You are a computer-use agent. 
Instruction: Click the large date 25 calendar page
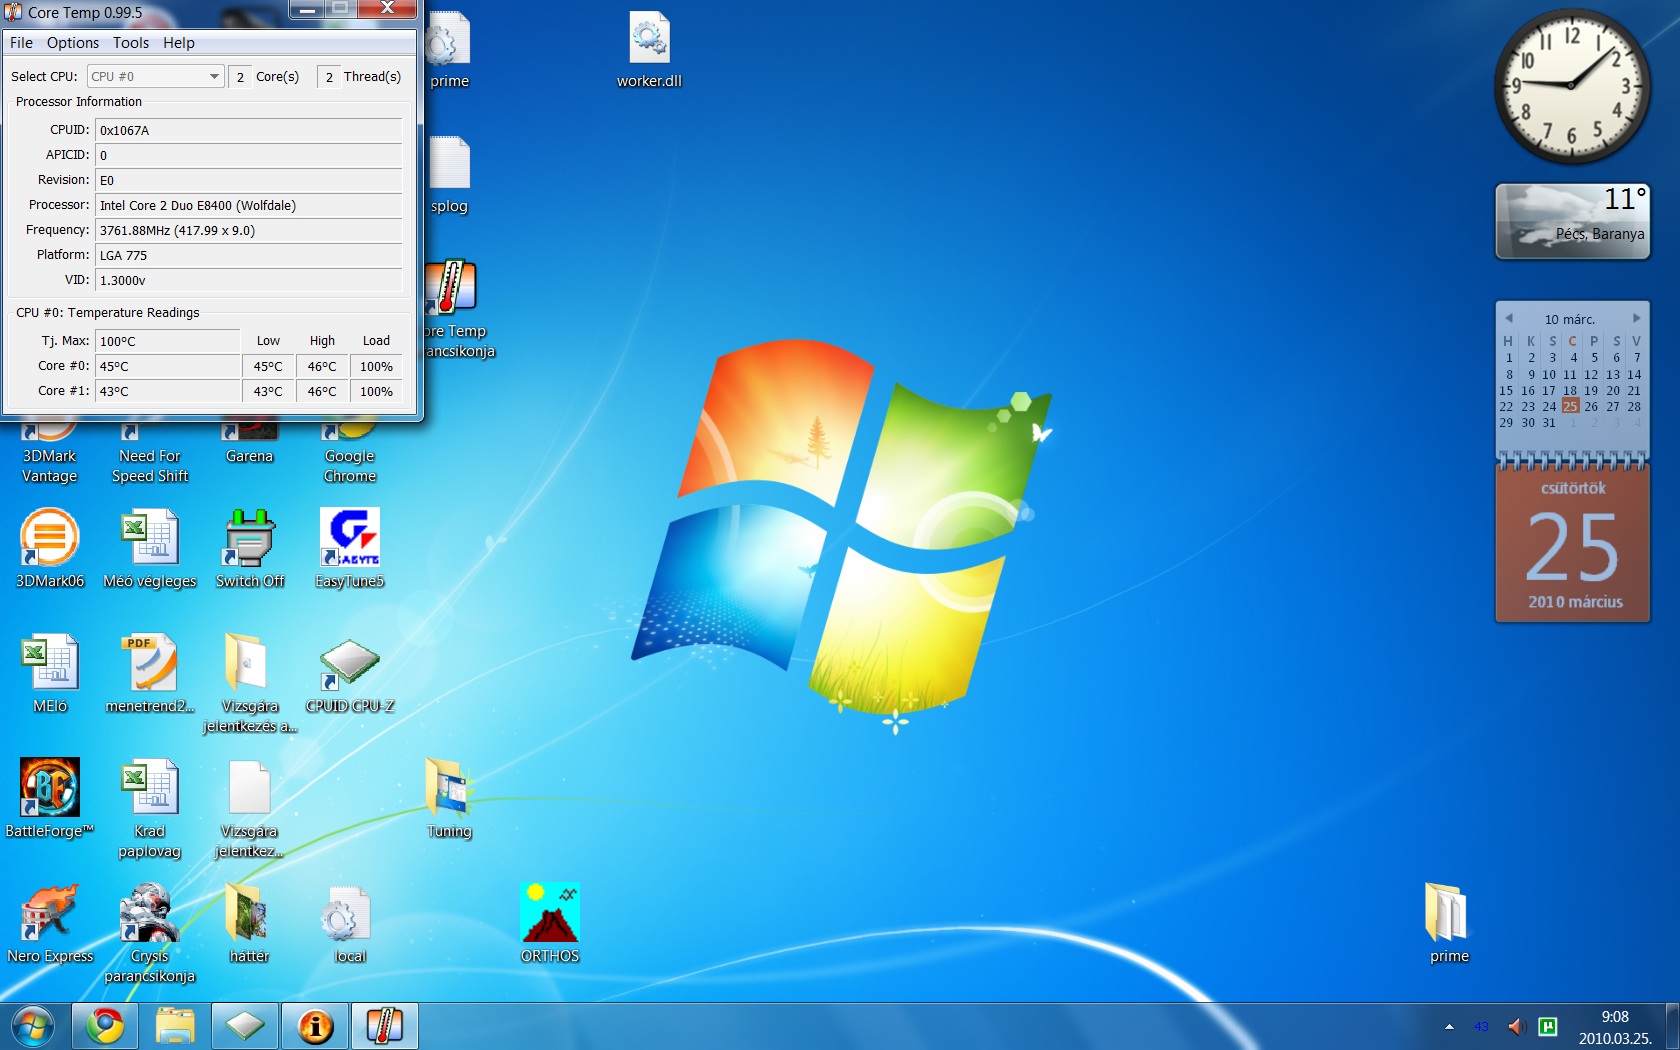point(1573,545)
